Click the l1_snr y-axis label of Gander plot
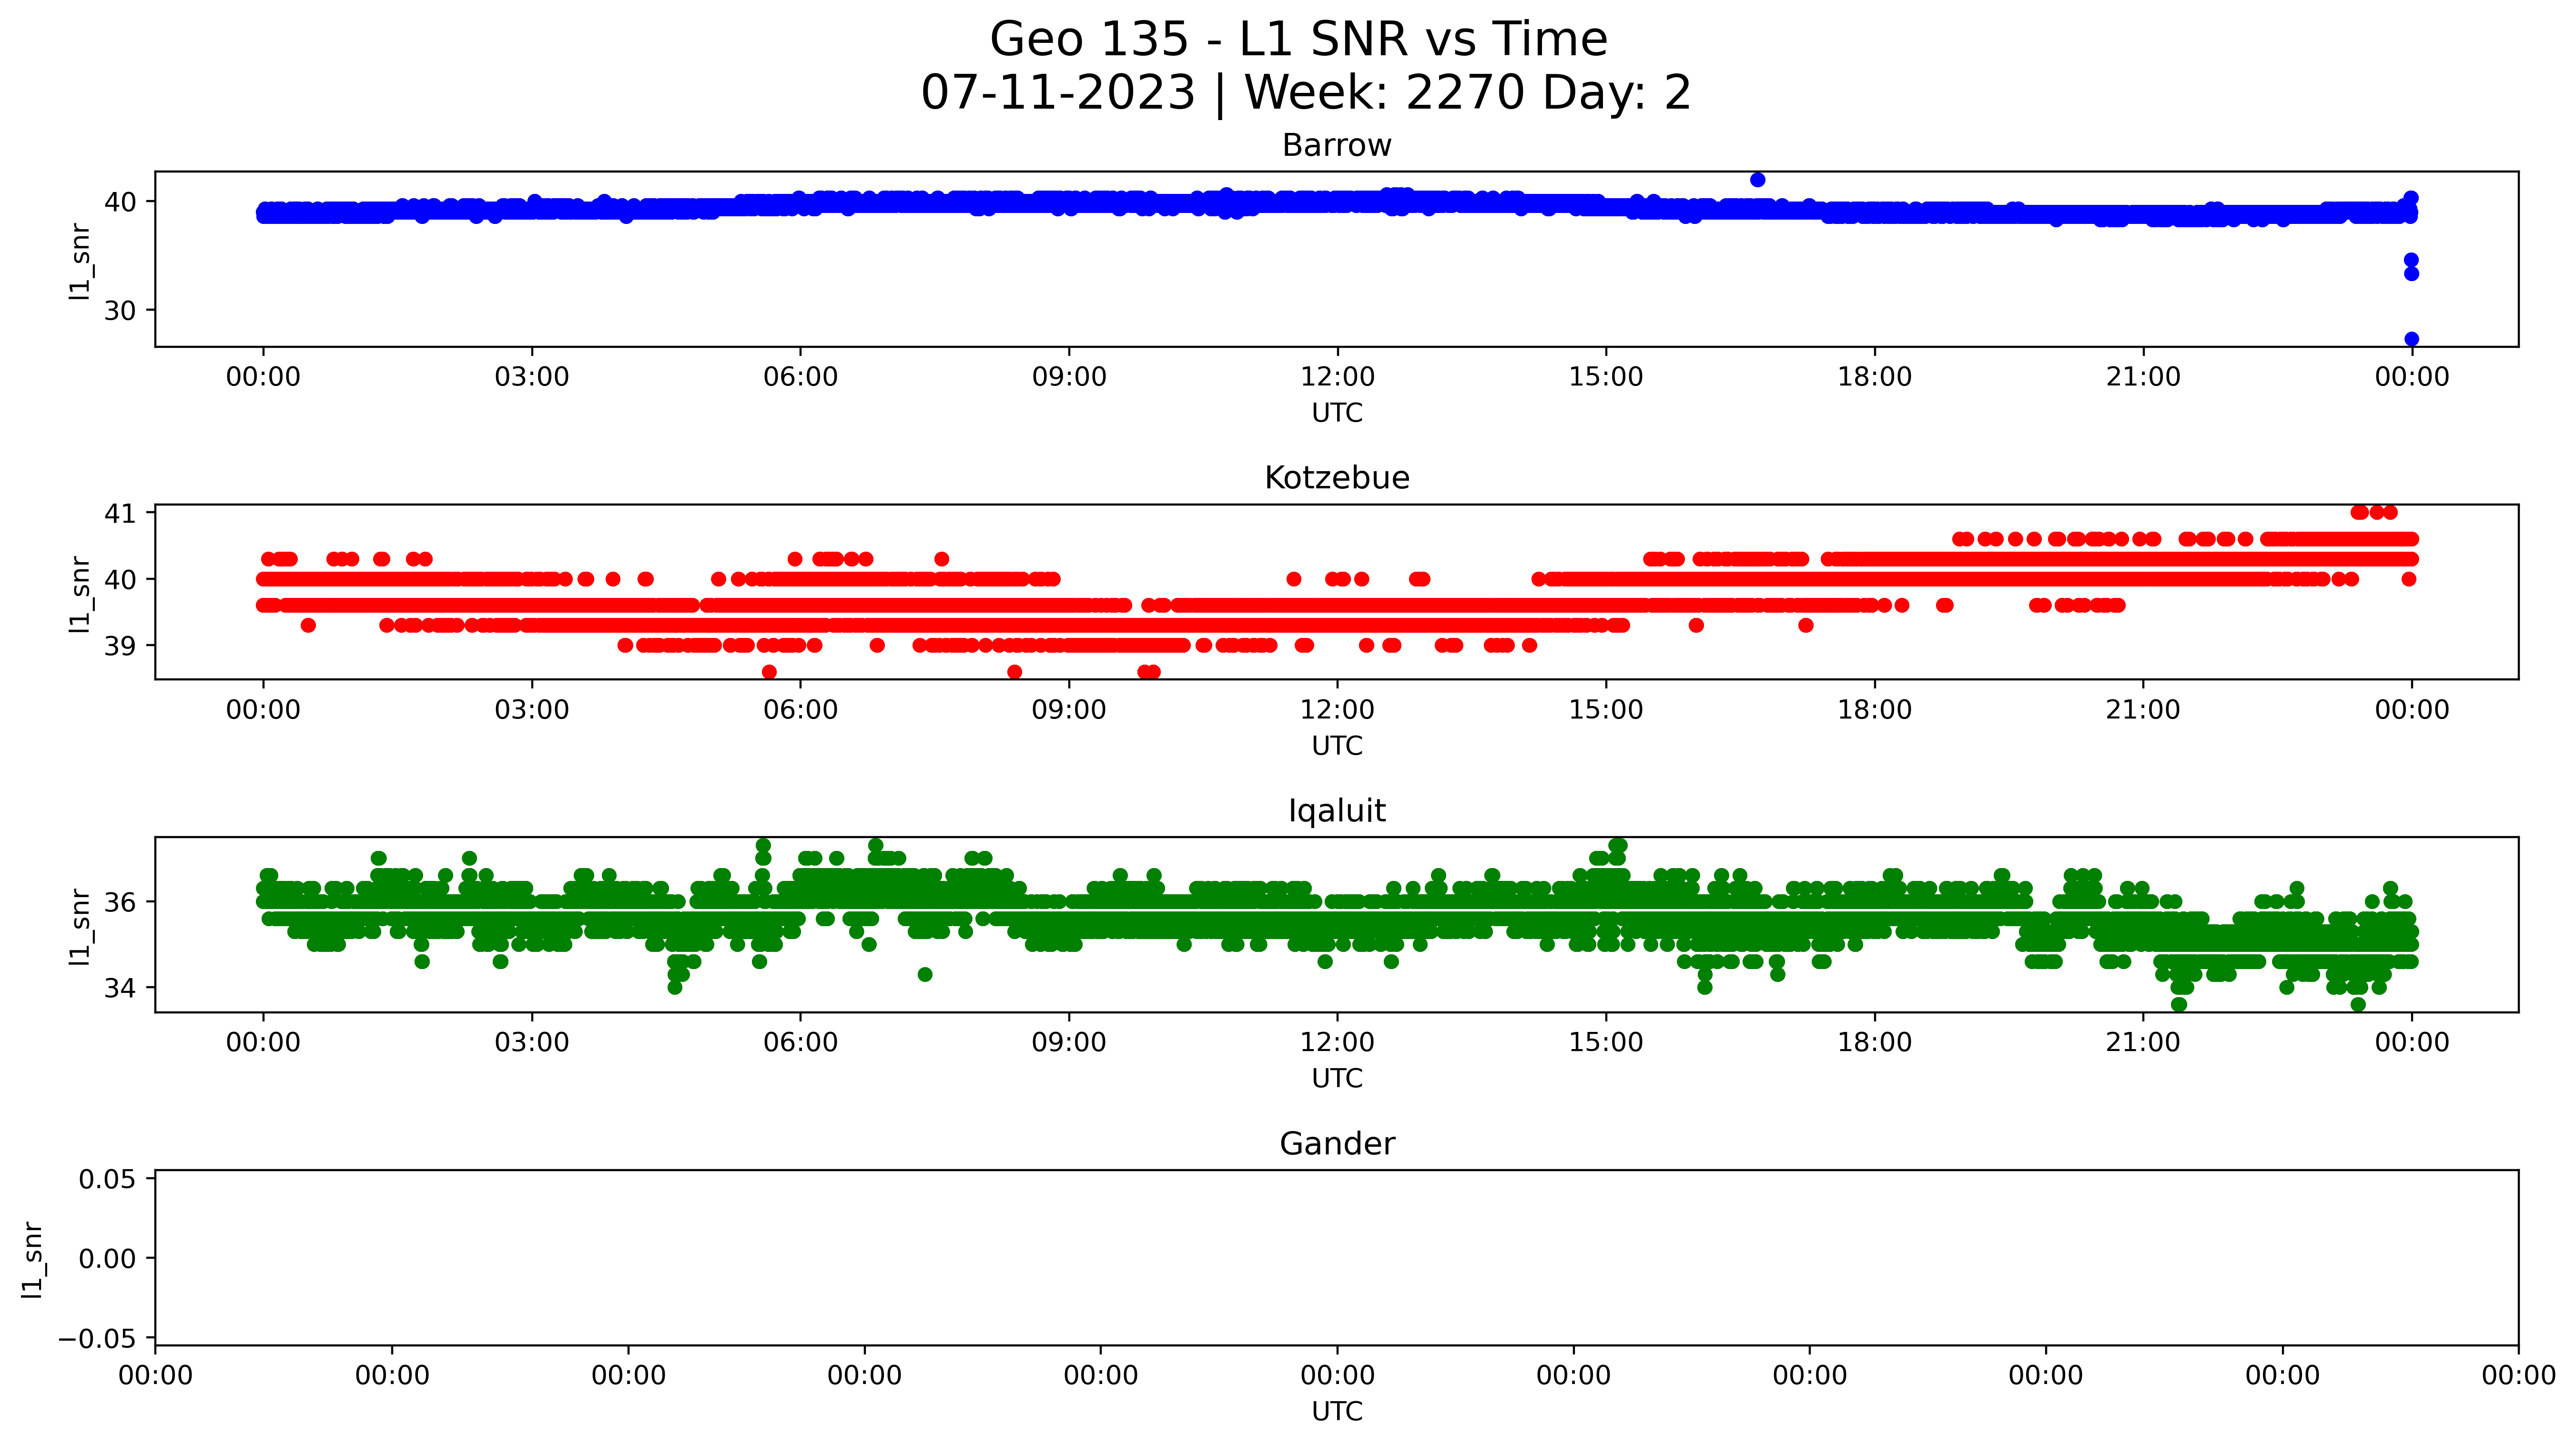 pos(33,1260)
